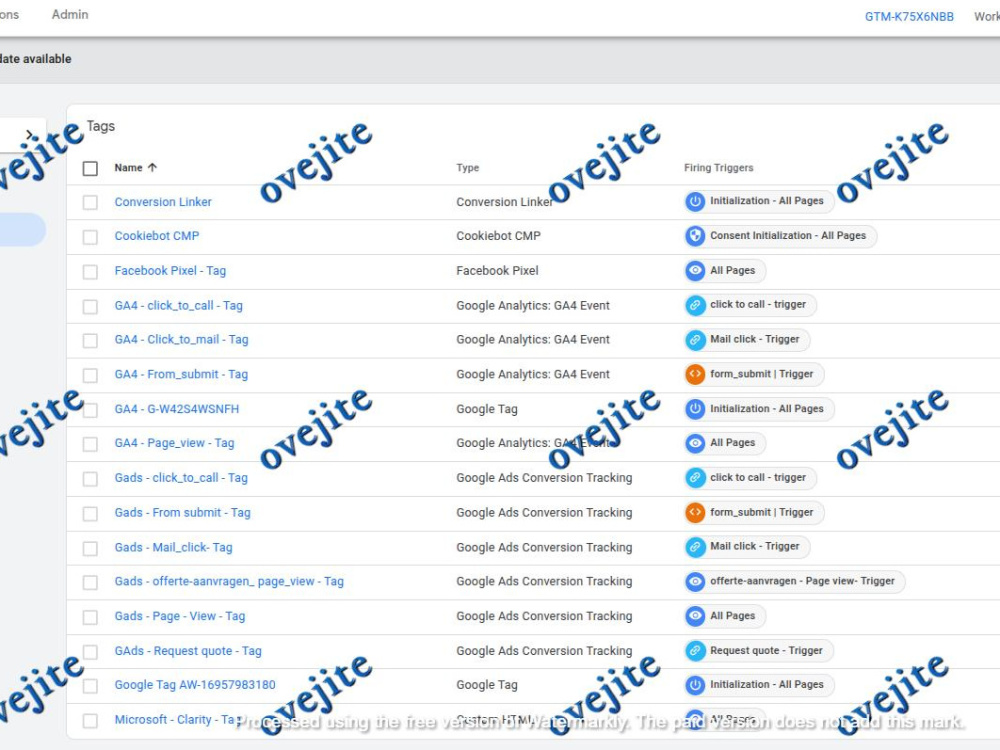The height and width of the screenshot is (750, 1000).
Task: Click the Facebook Pixel type cell
Action: tap(497, 270)
